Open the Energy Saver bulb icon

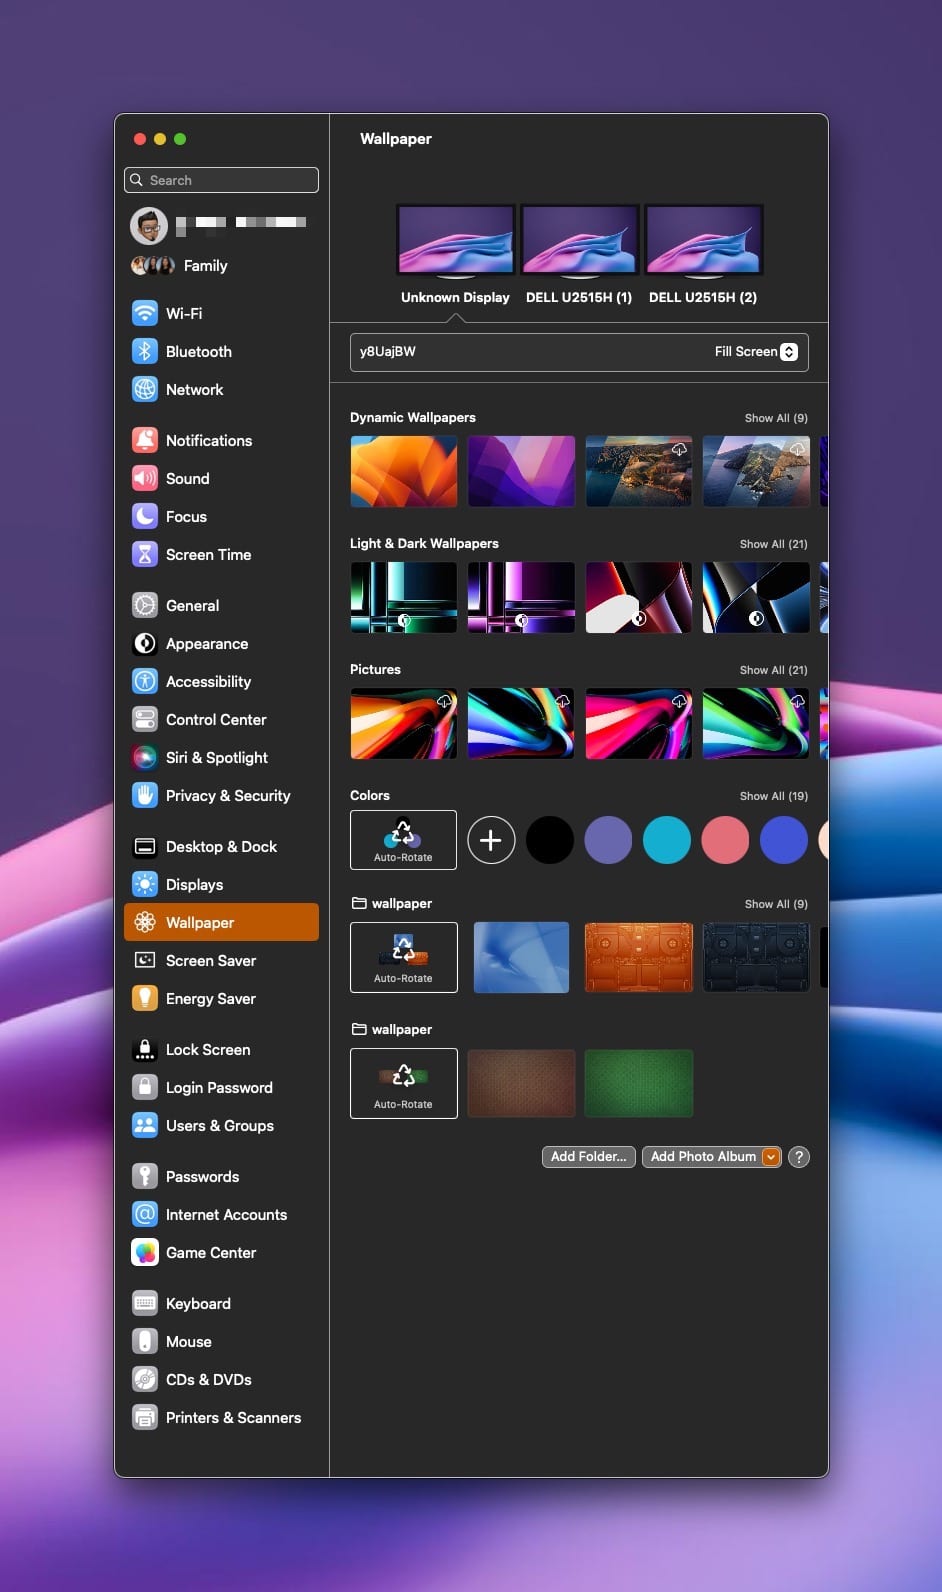tap(145, 998)
